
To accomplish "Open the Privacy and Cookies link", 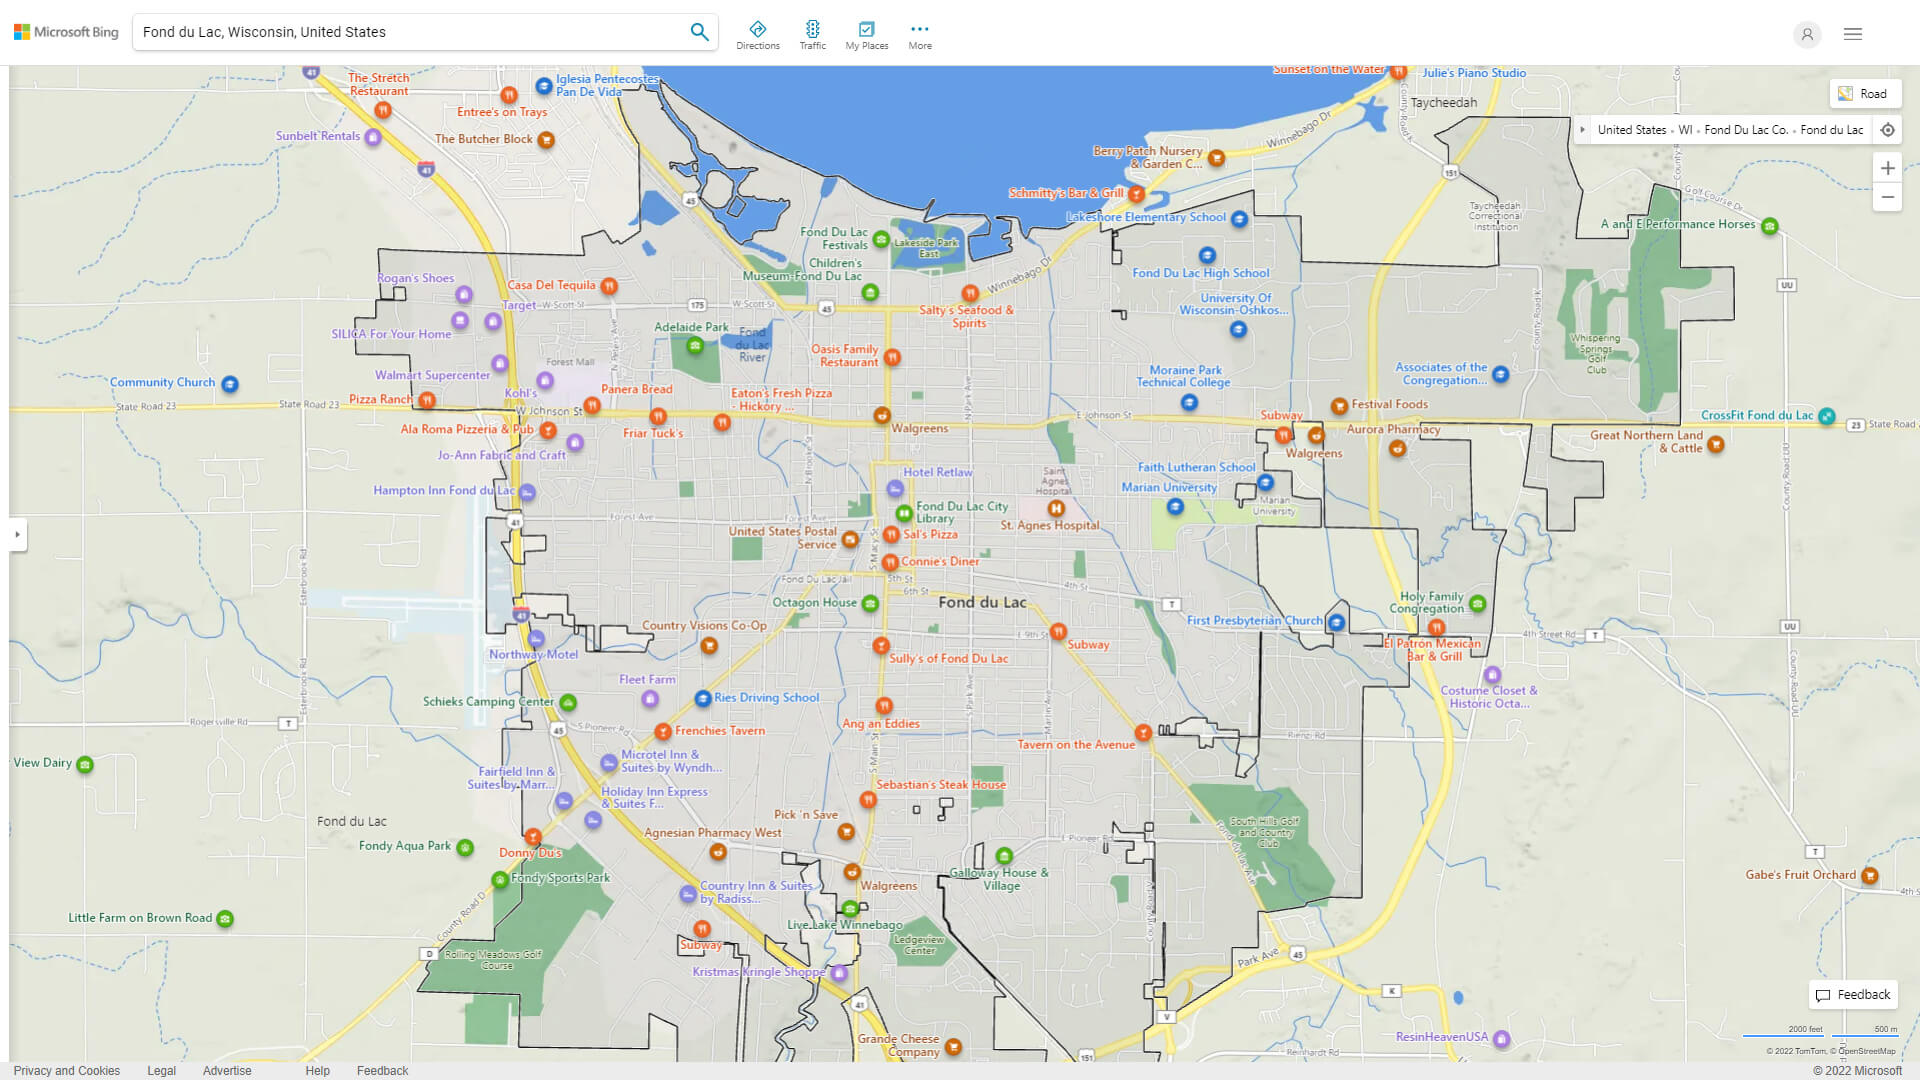I will tap(66, 1070).
